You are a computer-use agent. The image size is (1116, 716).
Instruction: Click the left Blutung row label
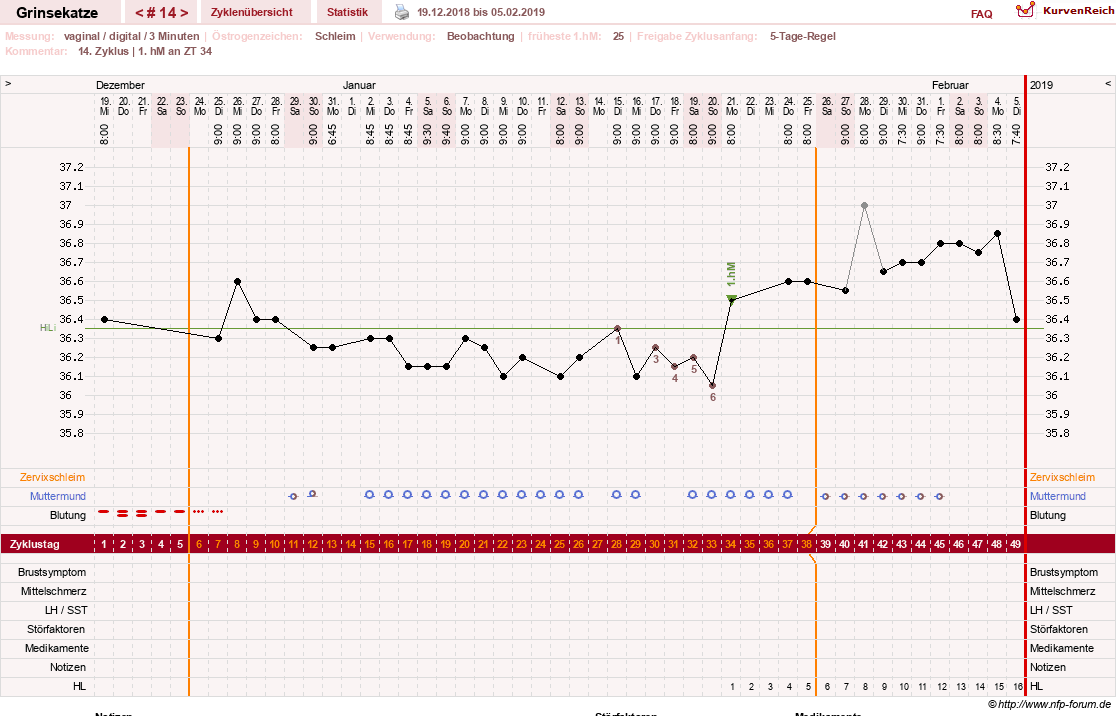point(68,515)
